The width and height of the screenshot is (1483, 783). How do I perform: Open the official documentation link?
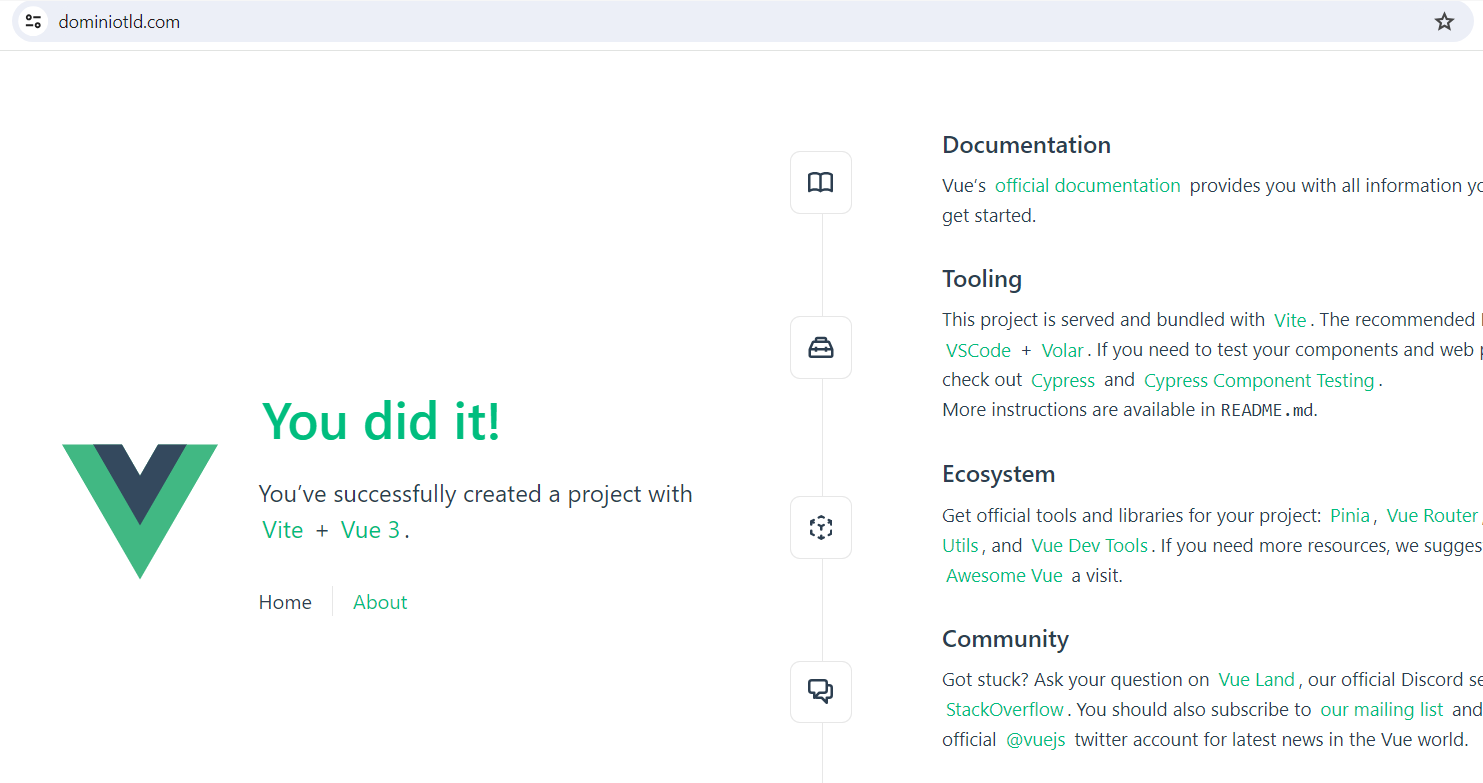click(1088, 185)
